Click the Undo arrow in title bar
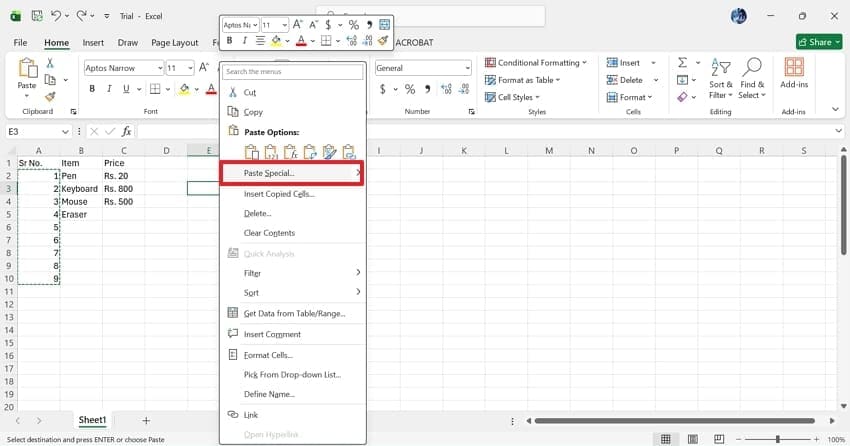Screen dimensions: 850x446 coord(56,16)
